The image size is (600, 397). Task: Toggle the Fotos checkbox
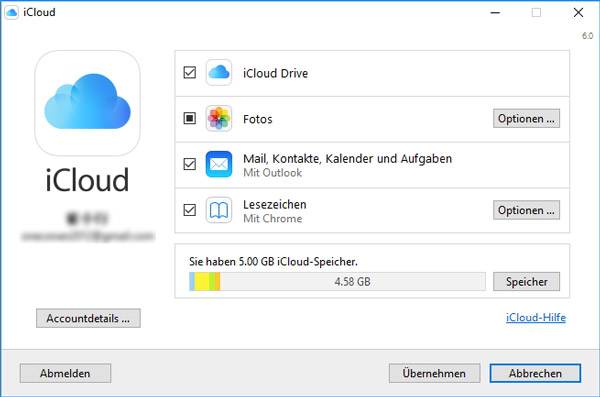pos(190,118)
